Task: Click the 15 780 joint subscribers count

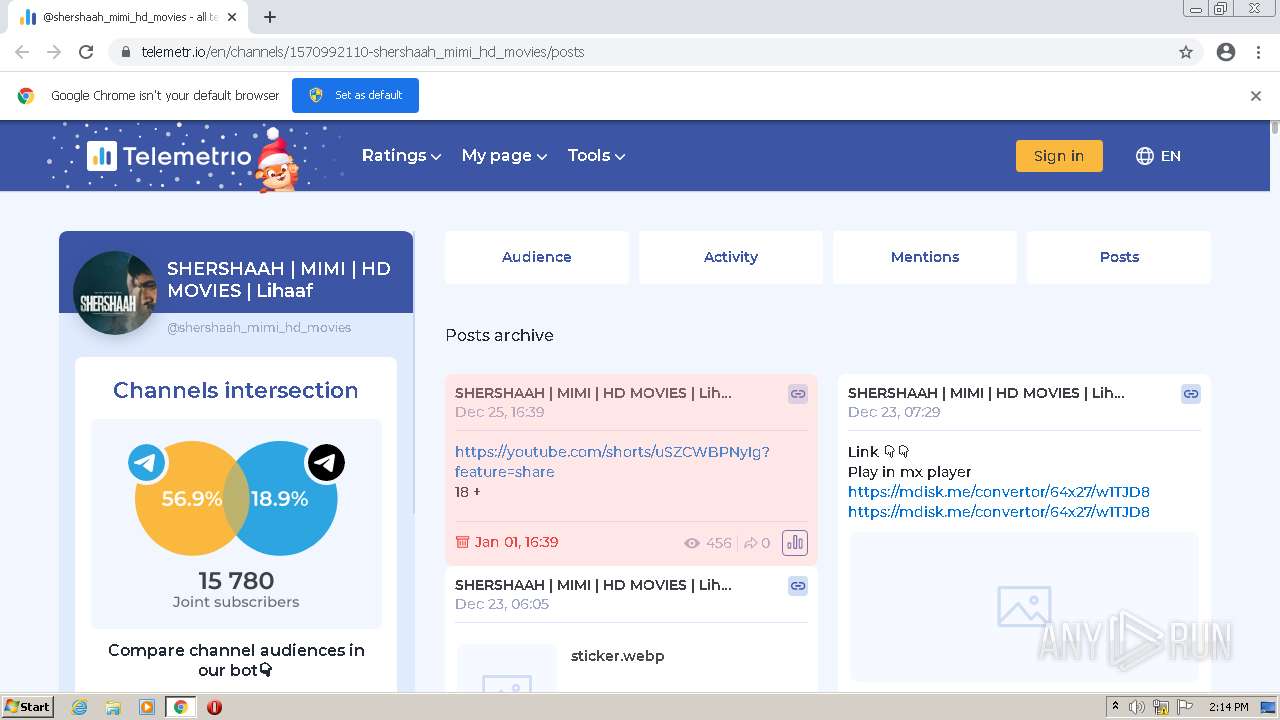Action: click(x=236, y=581)
